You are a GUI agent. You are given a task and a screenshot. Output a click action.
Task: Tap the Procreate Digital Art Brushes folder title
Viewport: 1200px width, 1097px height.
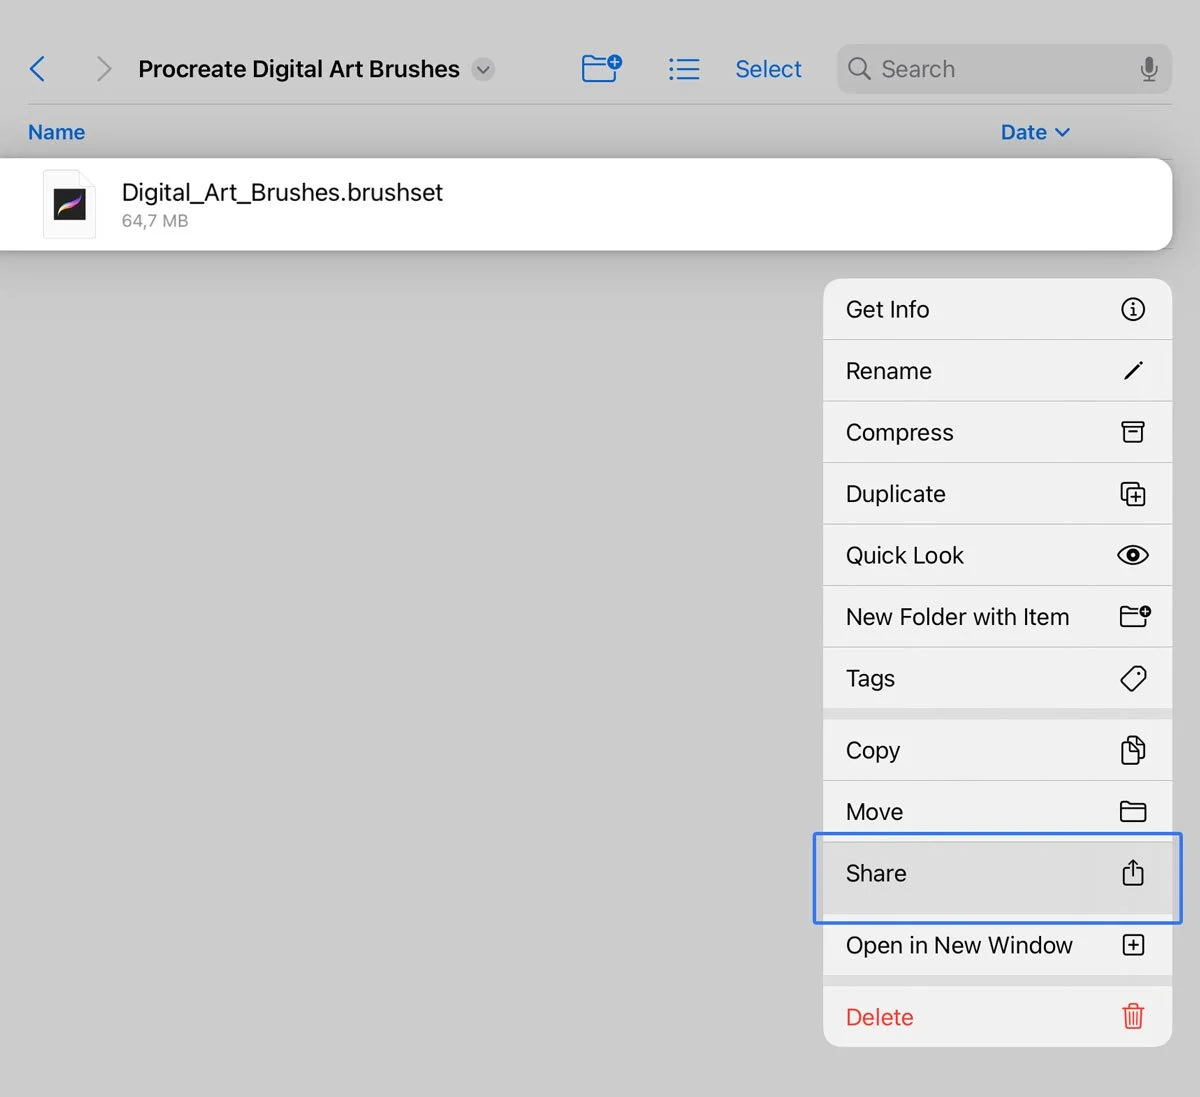[x=299, y=69]
